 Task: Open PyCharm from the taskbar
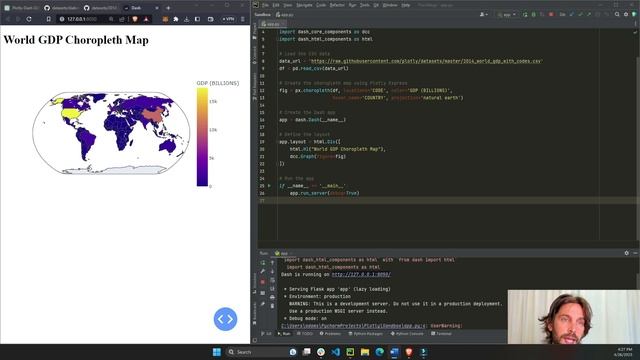click(350, 352)
